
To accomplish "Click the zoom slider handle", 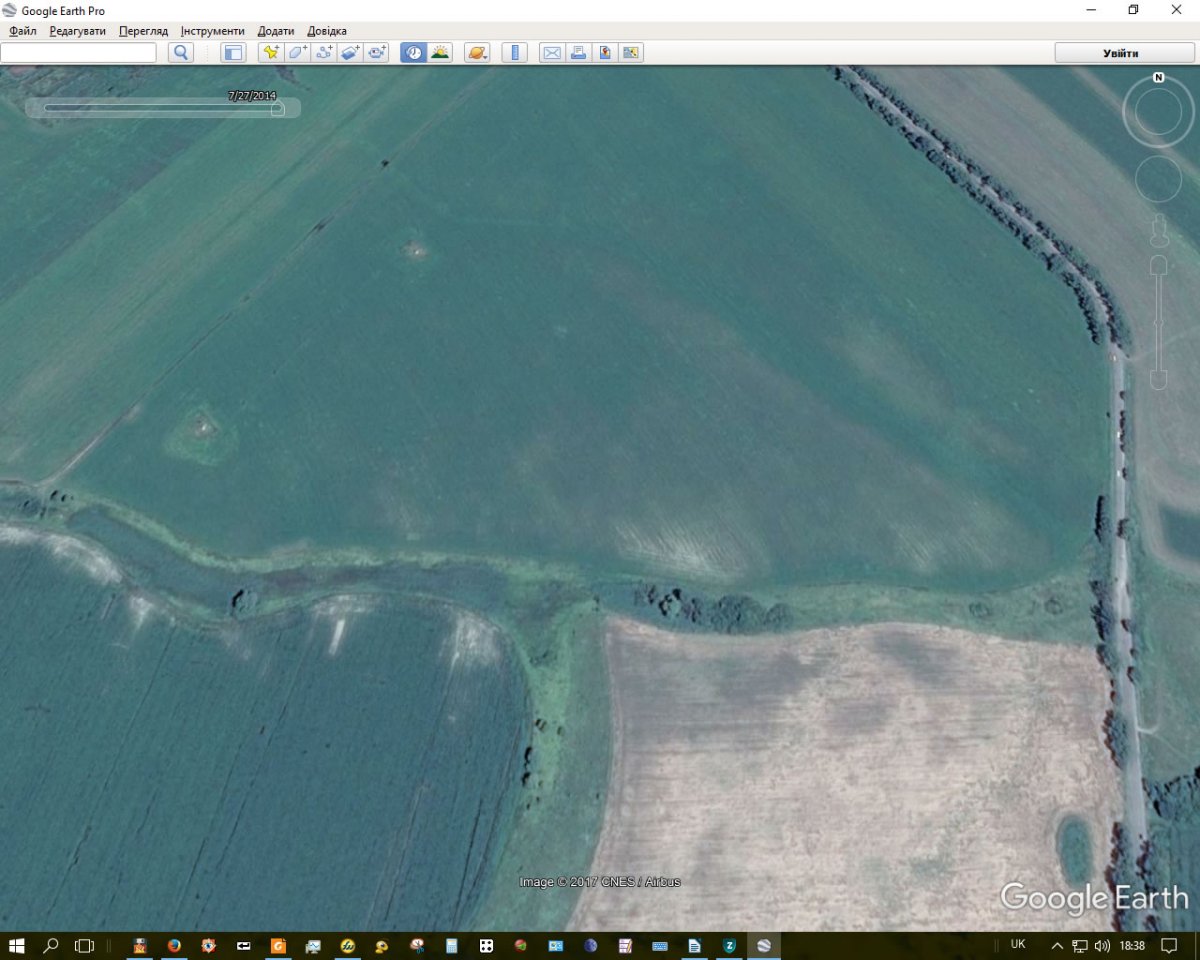I will click(1158, 321).
